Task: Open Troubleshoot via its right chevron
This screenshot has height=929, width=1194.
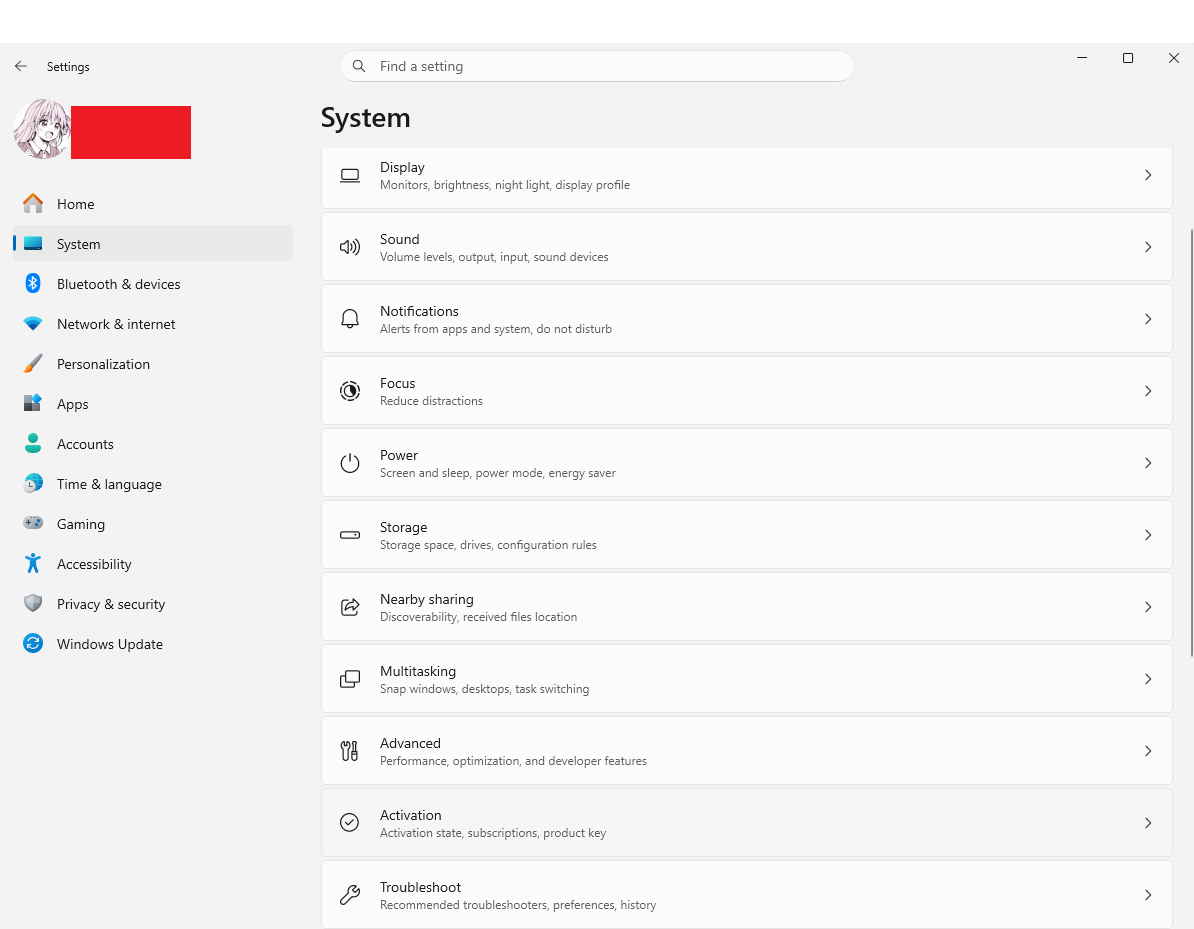Action: pos(1148,895)
